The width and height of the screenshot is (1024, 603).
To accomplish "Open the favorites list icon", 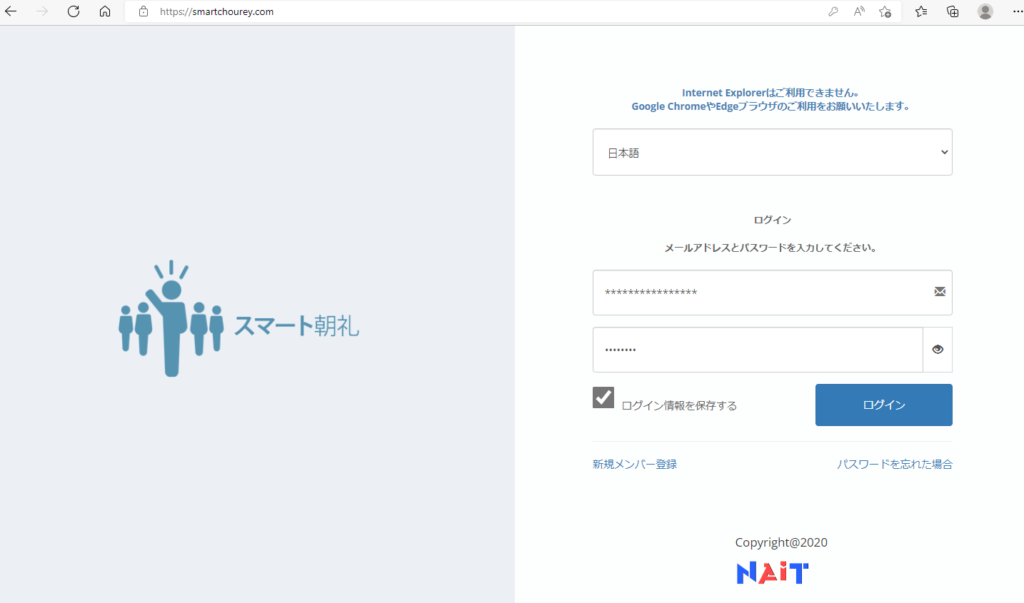I will click(921, 12).
